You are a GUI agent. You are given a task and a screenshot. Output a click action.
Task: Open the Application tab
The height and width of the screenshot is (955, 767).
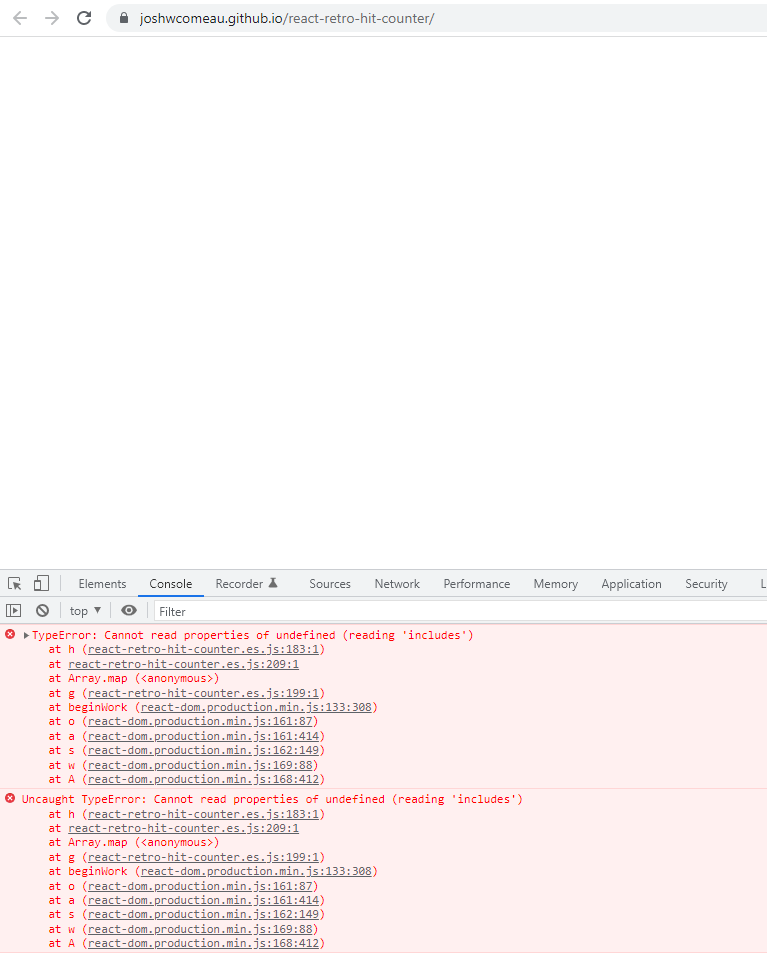click(631, 583)
